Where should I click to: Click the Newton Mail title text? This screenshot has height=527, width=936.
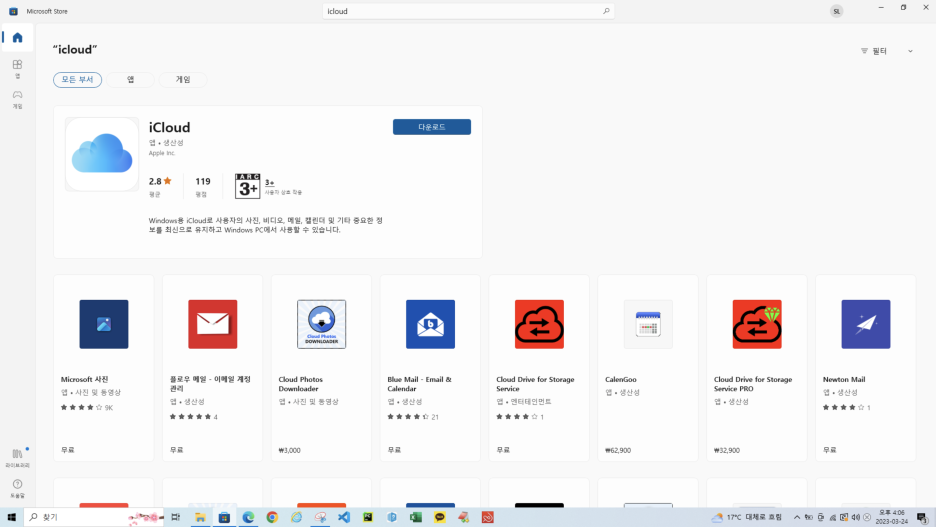(844, 379)
